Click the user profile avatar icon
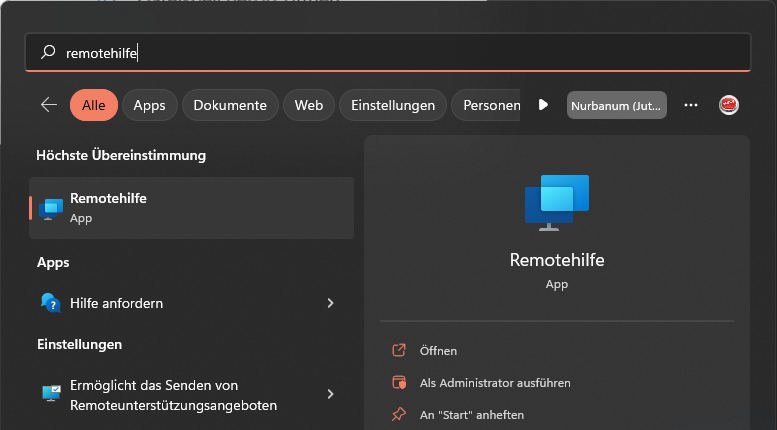Viewport: 777px width, 430px height. click(729, 105)
